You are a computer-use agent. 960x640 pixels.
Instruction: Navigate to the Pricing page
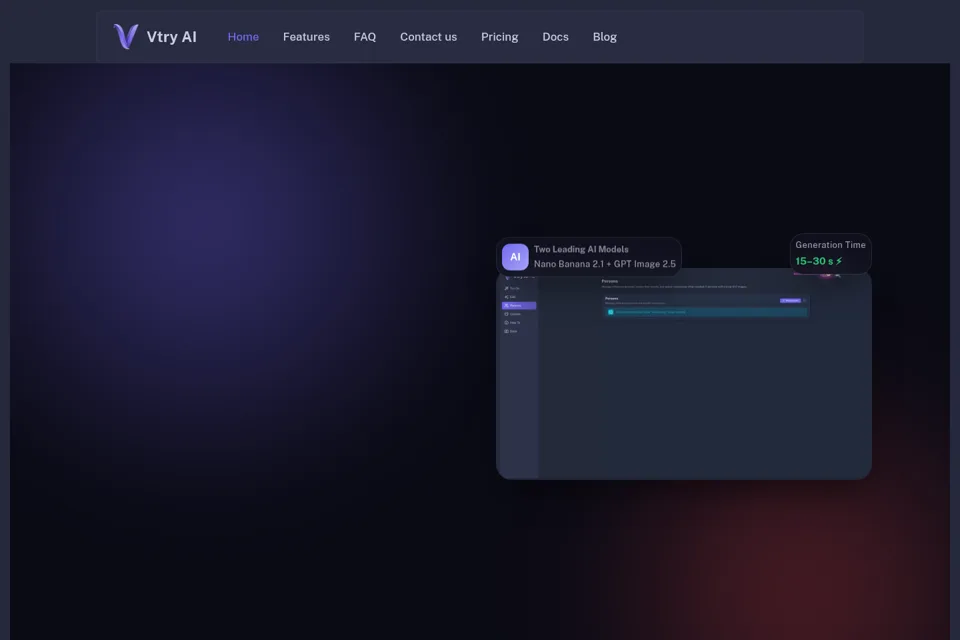pos(500,37)
